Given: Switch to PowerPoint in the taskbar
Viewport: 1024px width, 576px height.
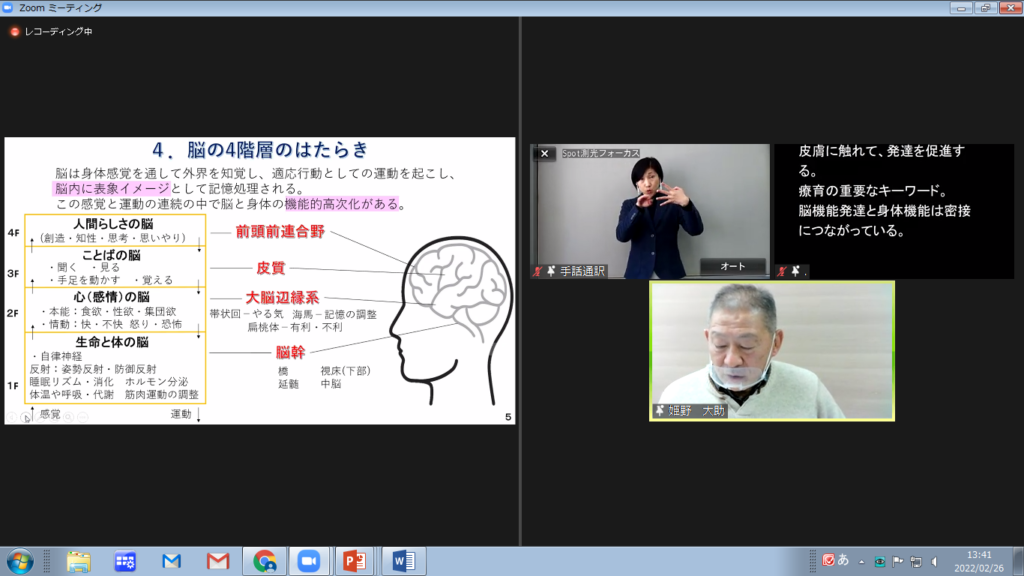Looking at the screenshot, I should click(x=354, y=561).
